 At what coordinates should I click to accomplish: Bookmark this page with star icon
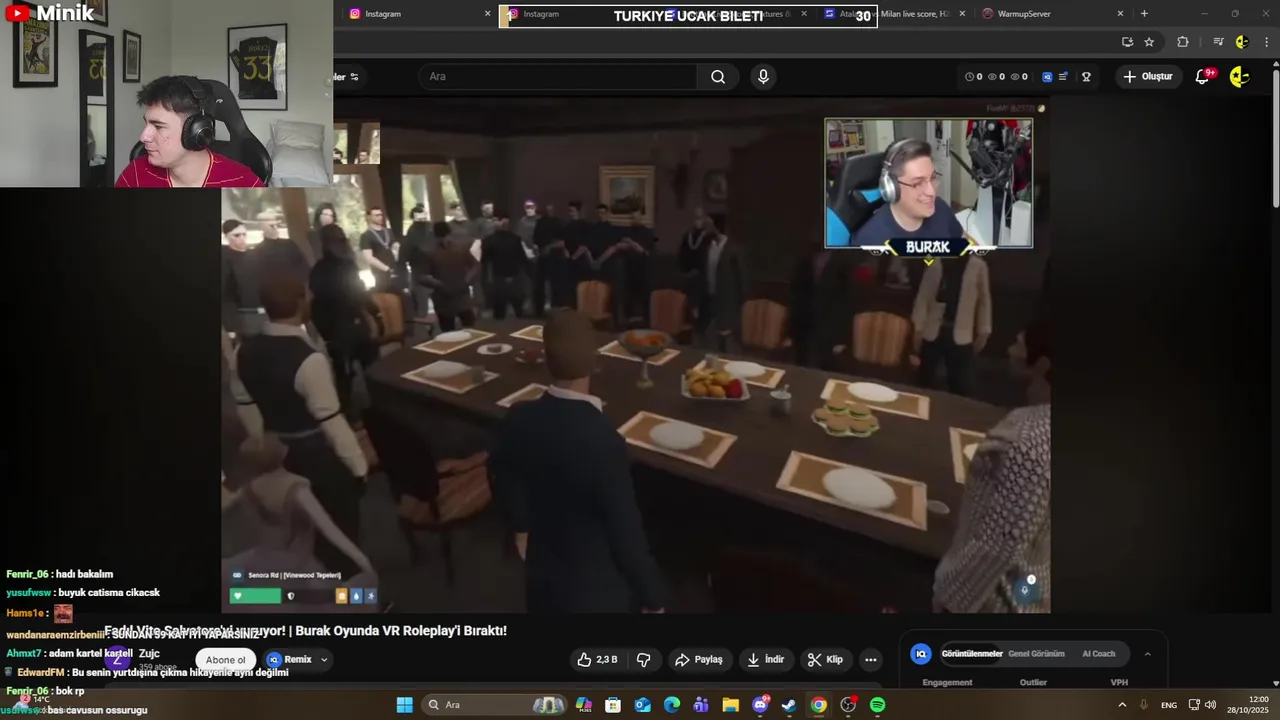pyautogui.click(x=1149, y=42)
